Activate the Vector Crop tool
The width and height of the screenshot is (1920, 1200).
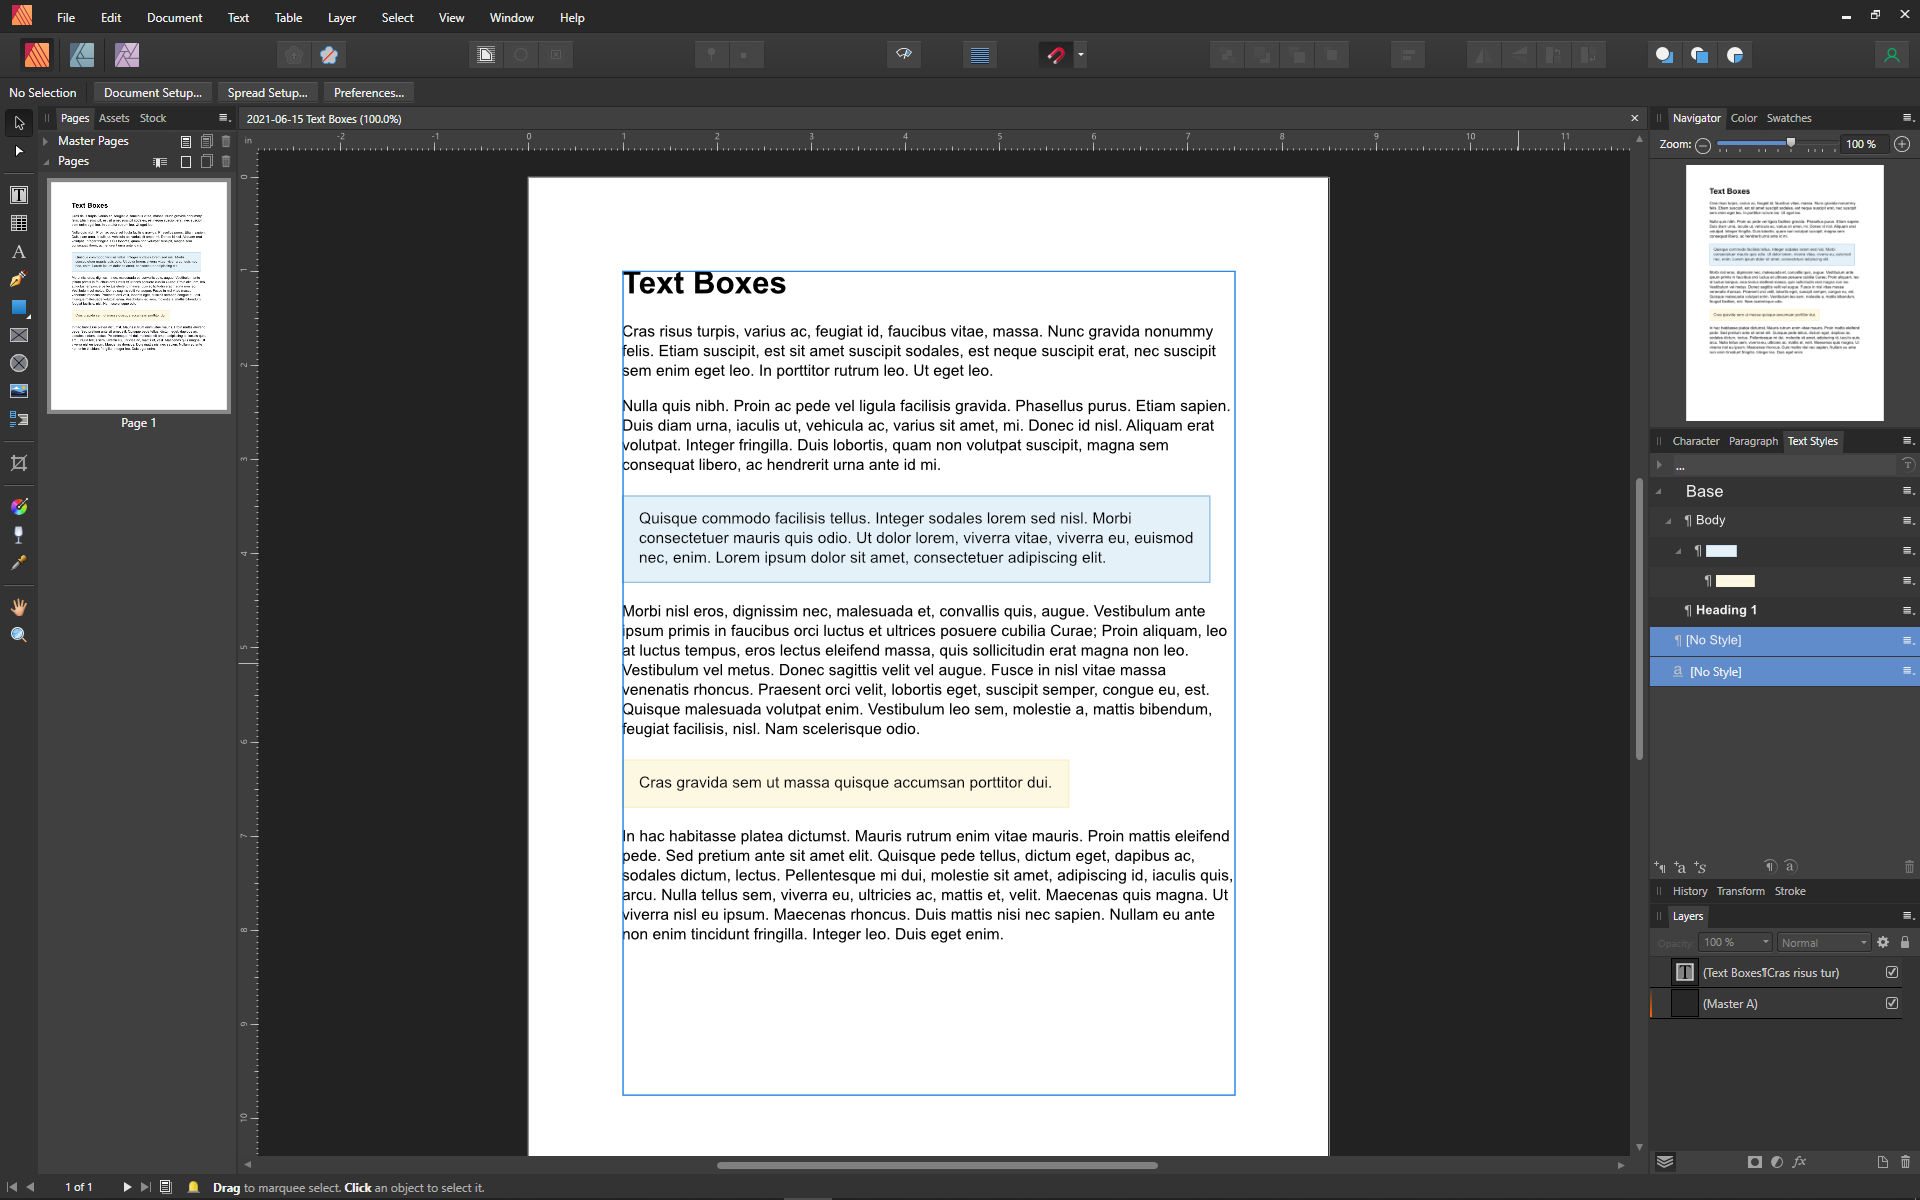(19, 463)
